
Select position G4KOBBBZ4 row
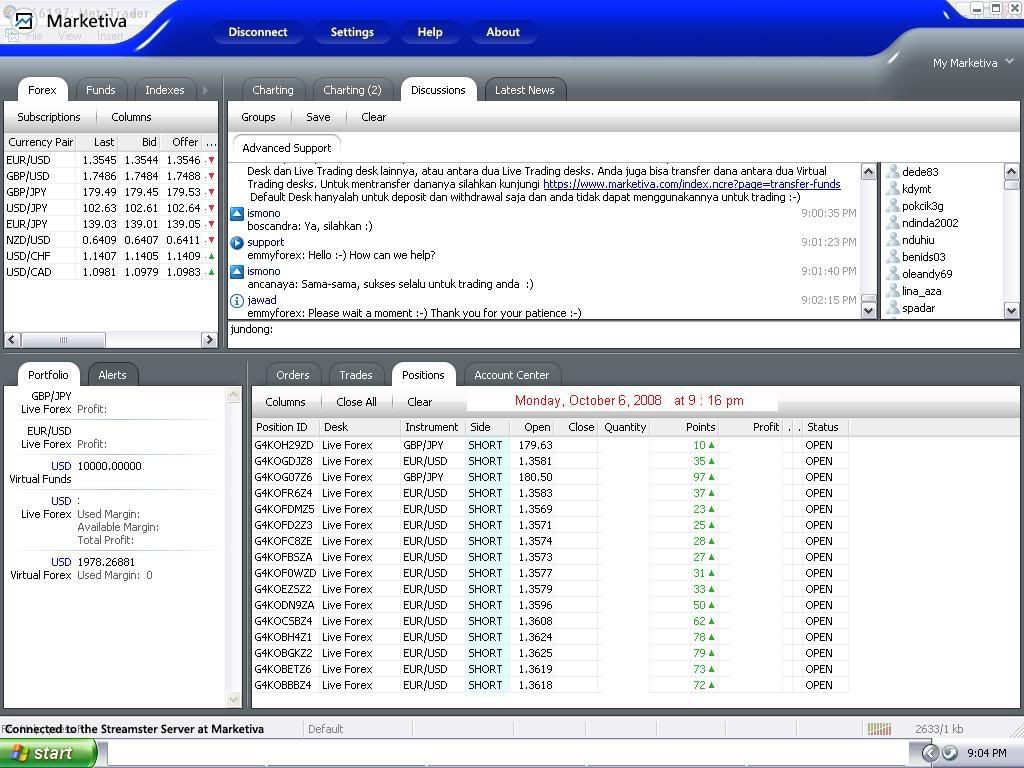click(x=550, y=685)
